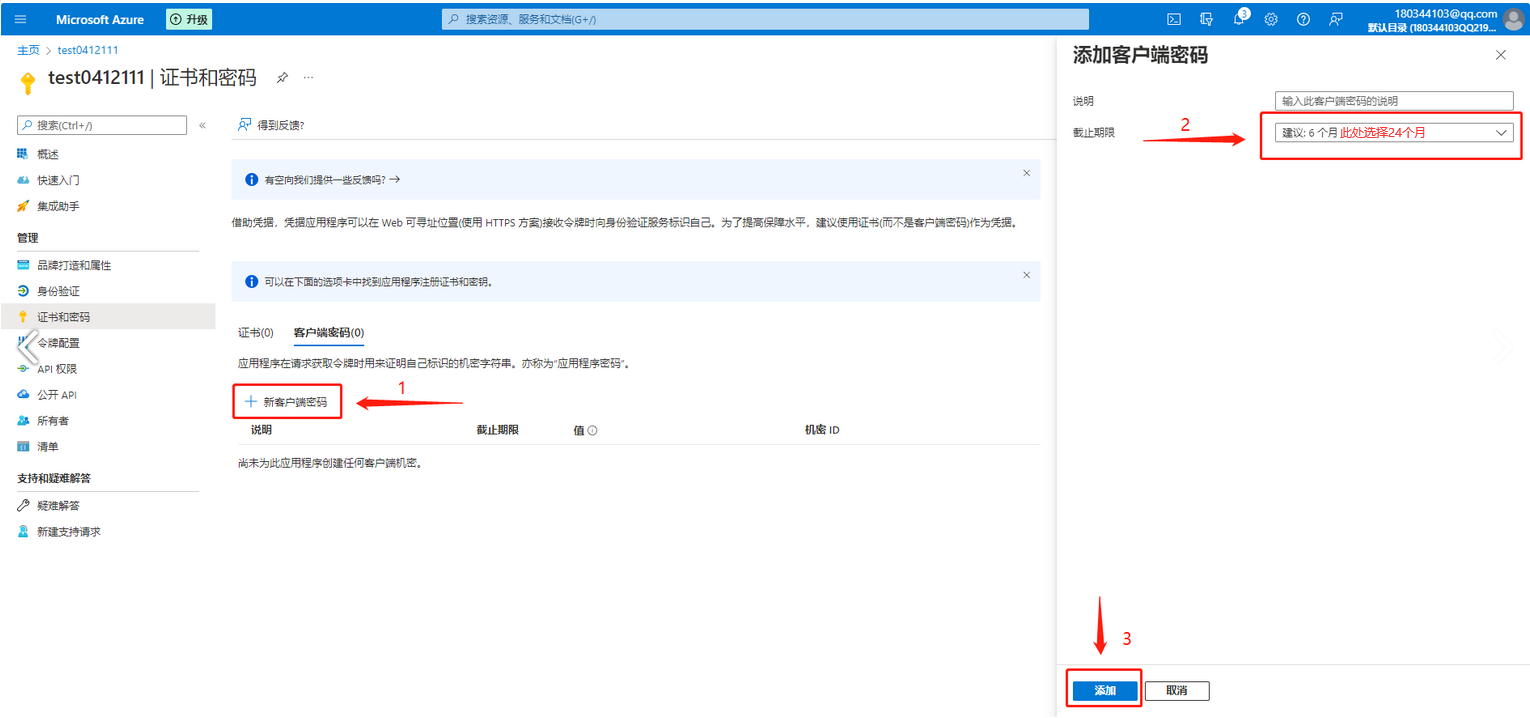
Task: Expand the 截止期限 expiry dropdown
Action: click(x=1394, y=133)
